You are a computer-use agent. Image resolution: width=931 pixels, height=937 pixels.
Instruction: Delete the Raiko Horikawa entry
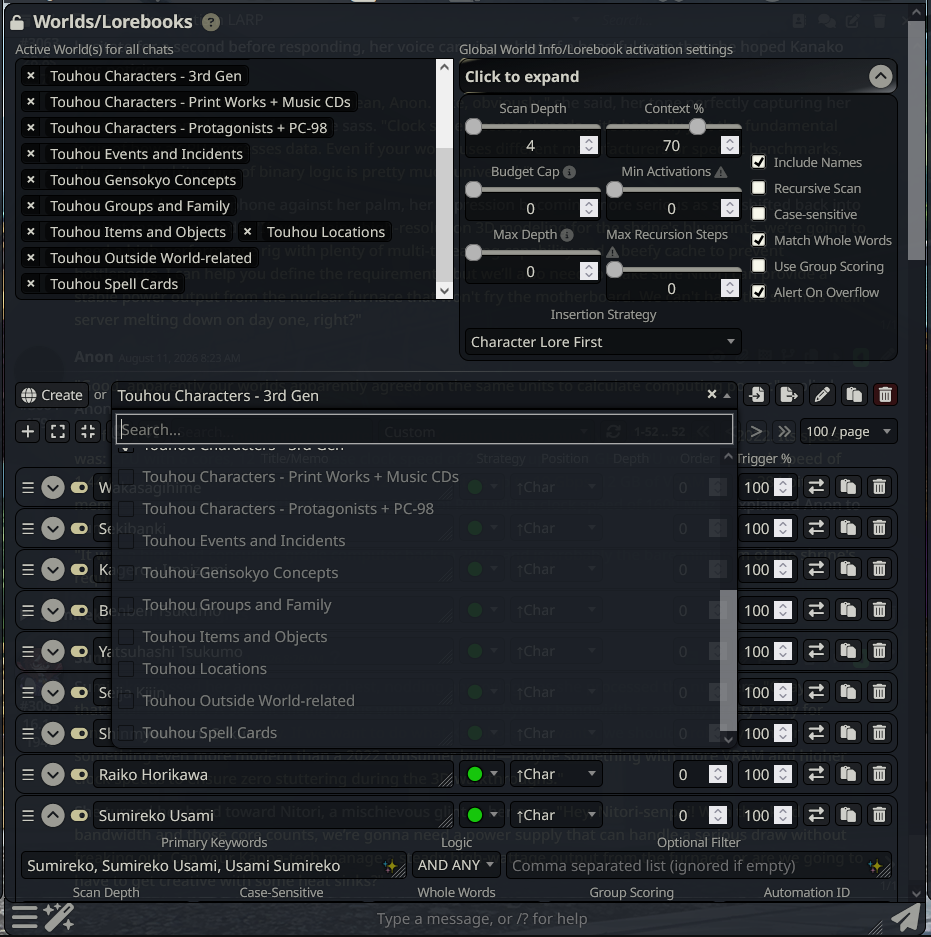(879, 774)
